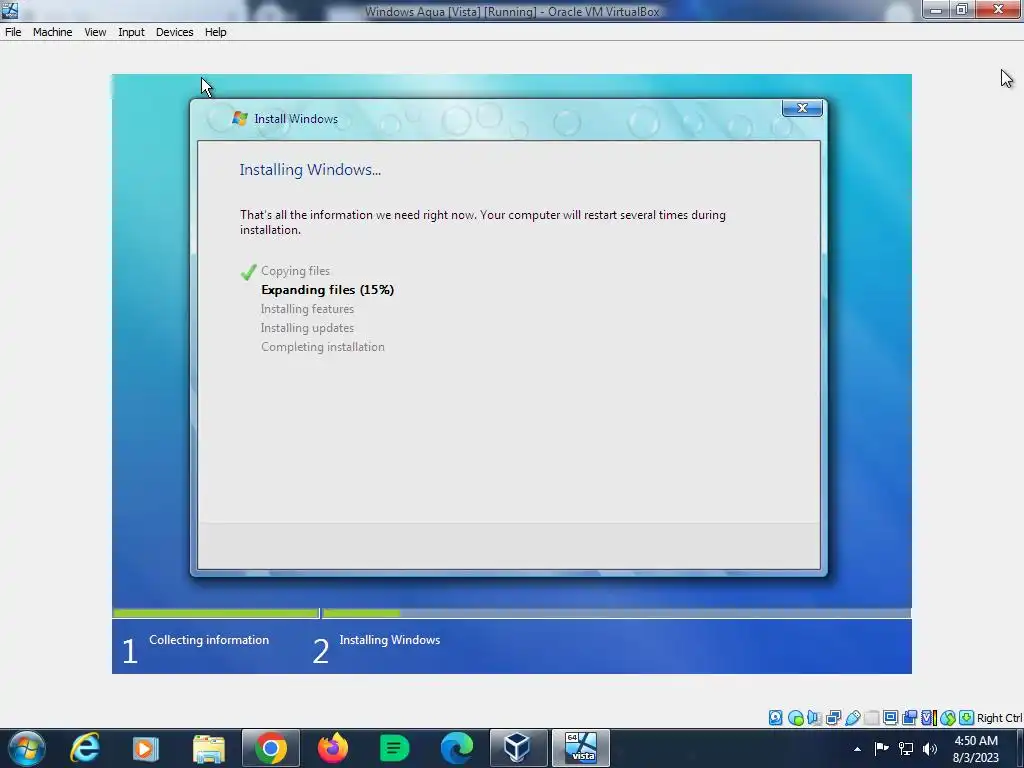Click the USB devices status icon
Image resolution: width=1024 pixels, height=768 pixels.
click(852, 718)
